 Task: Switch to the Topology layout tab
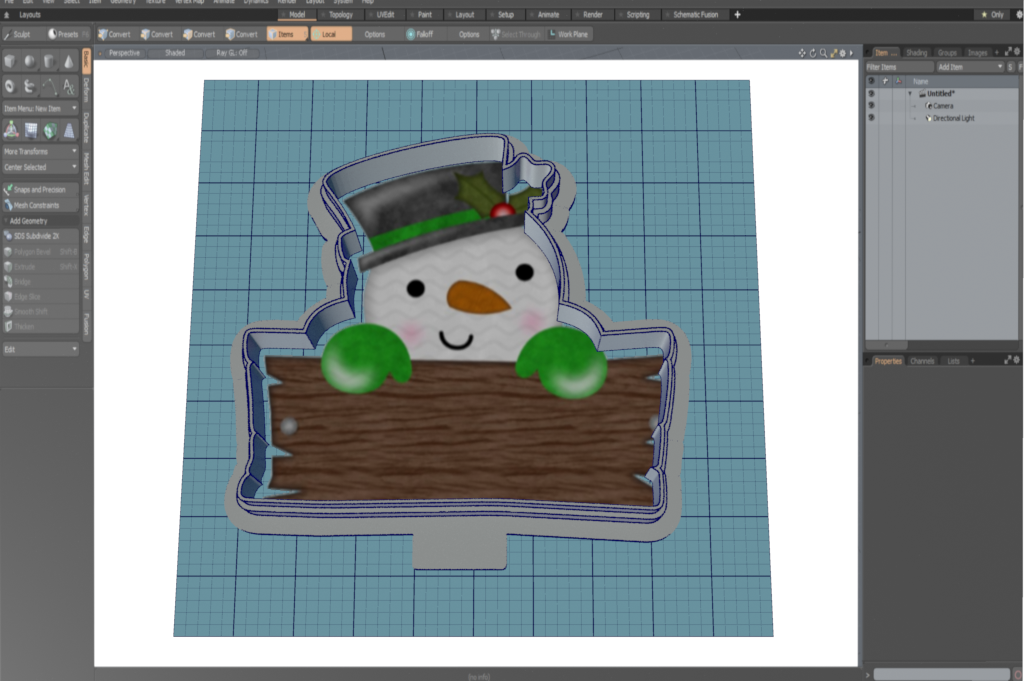click(x=341, y=15)
